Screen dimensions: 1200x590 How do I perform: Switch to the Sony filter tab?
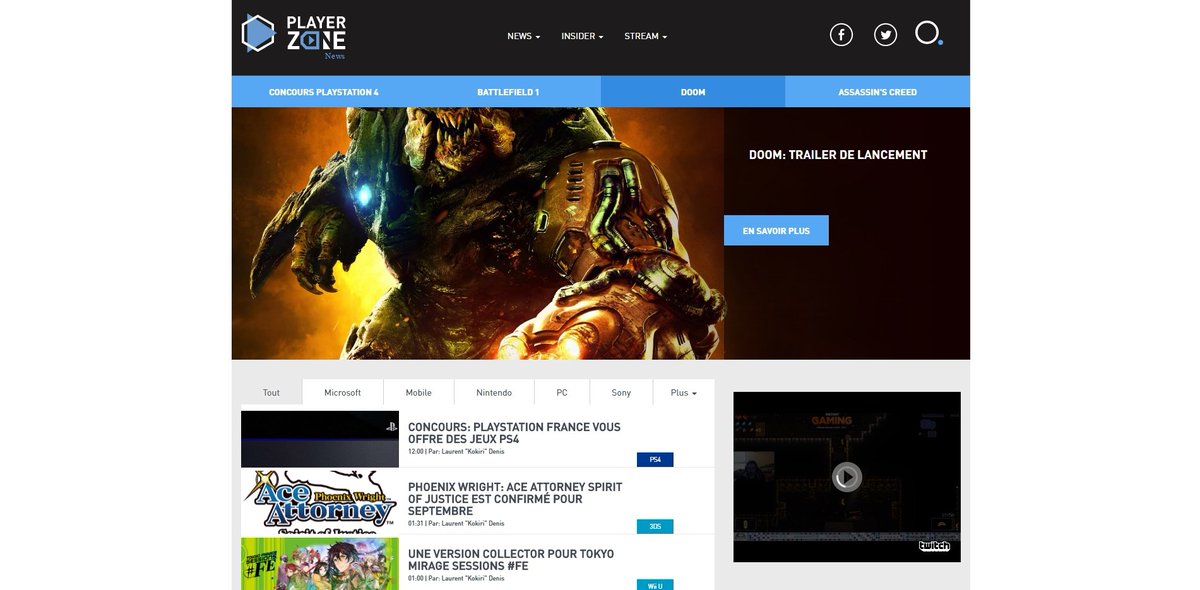tap(621, 393)
